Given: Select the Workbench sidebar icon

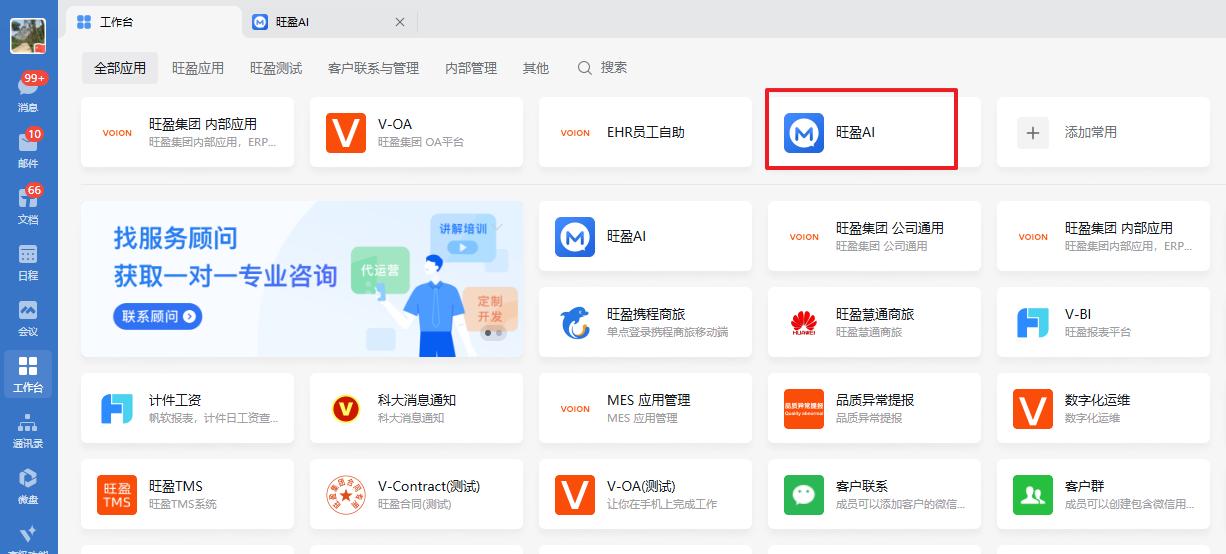Looking at the screenshot, I should tap(28, 374).
